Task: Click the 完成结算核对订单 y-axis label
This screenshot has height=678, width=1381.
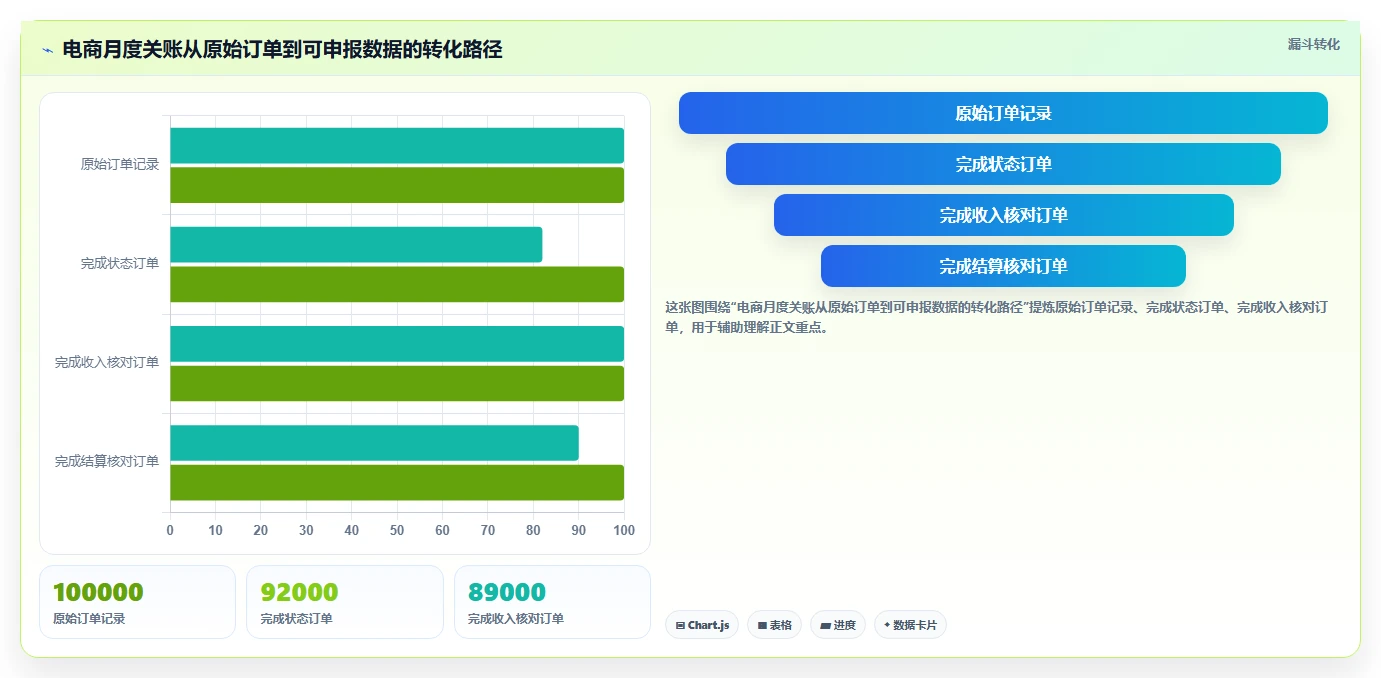Action: pos(107,461)
